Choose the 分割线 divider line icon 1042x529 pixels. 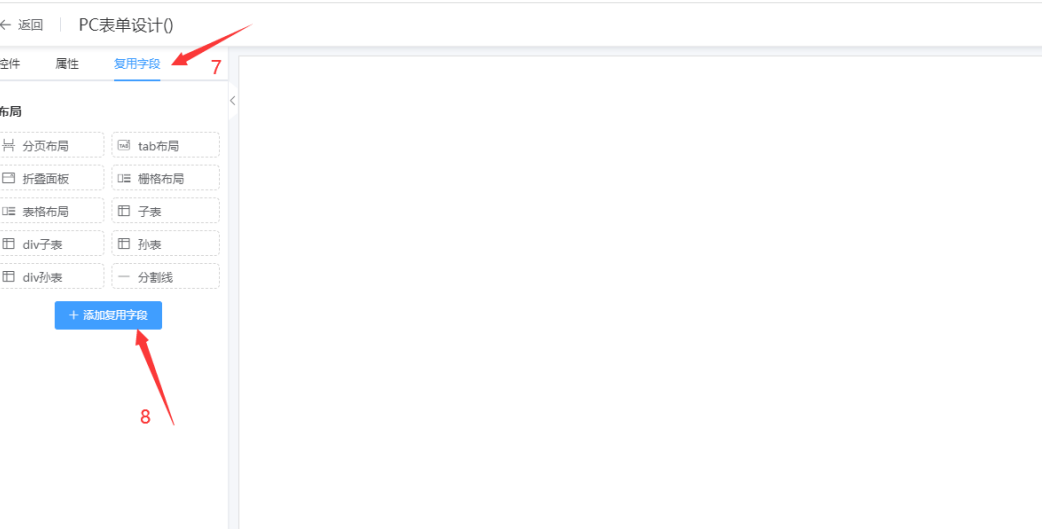coord(124,276)
